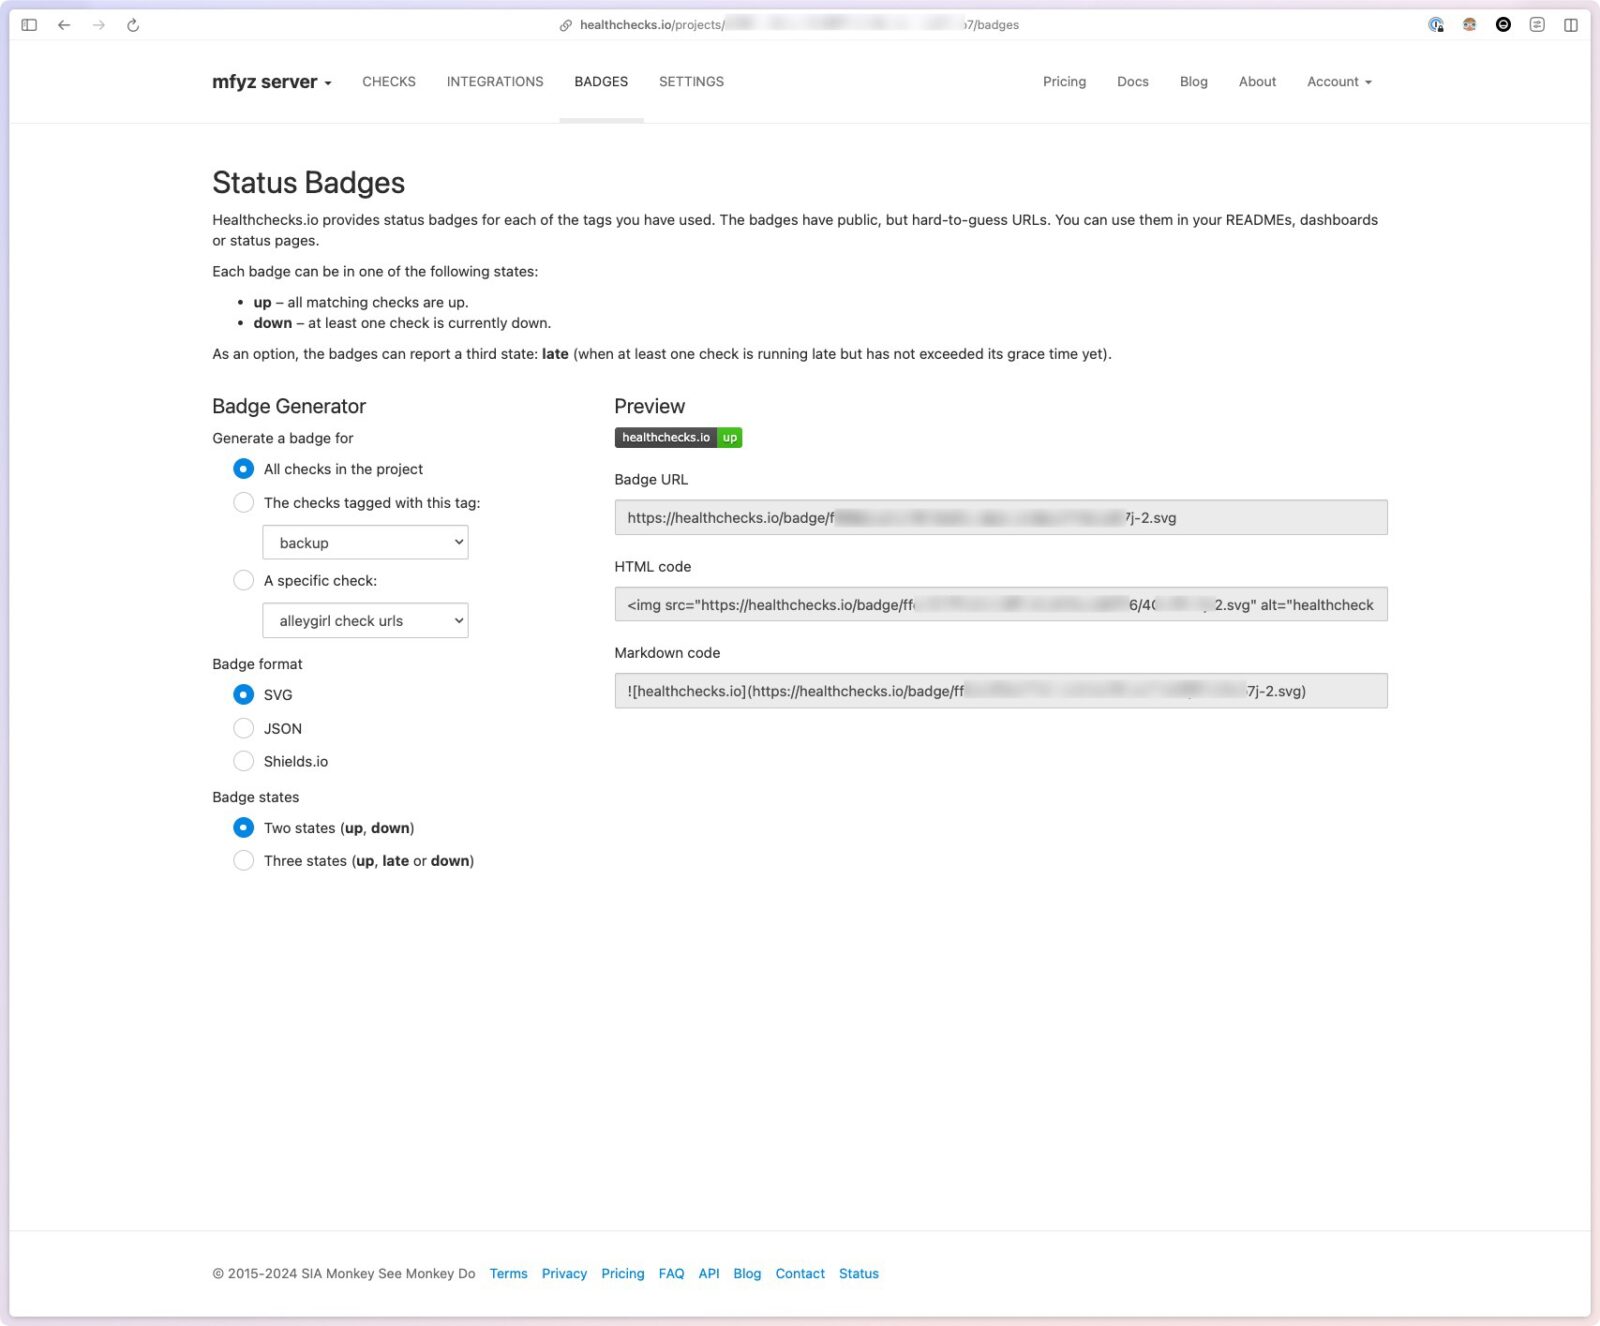This screenshot has height=1326, width=1600.
Task: Click the Markdown code text field
Action: (1000, 691)
